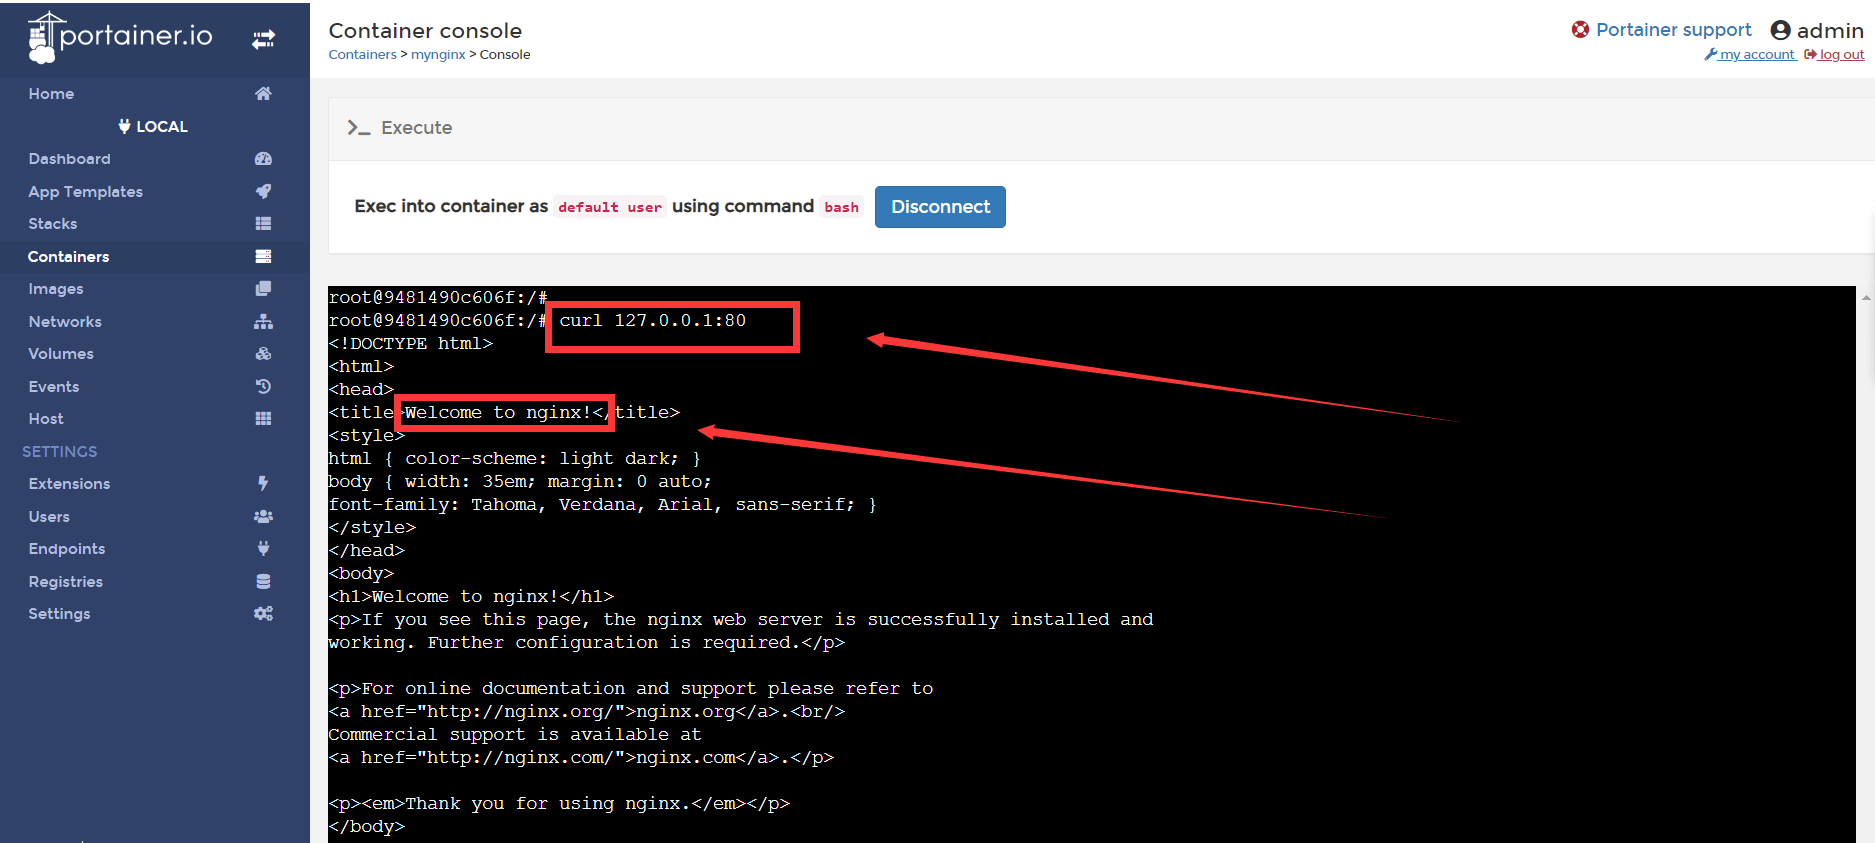Open the Networks page
Image resolution: width=1875 pixels, height=843 pixels.
pyautogui.click(x=65, y=321)
